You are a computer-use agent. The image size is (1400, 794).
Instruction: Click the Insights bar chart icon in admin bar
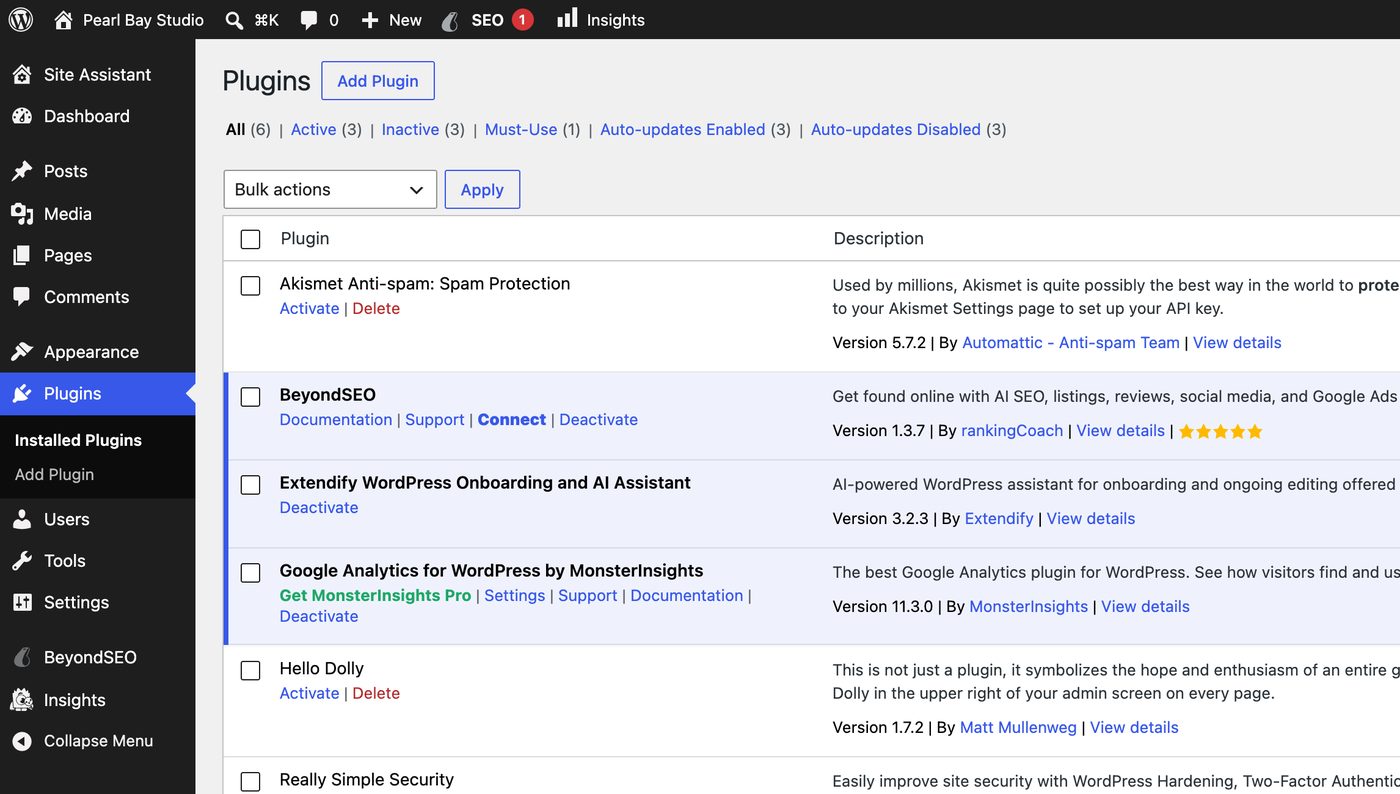point(567,18)
